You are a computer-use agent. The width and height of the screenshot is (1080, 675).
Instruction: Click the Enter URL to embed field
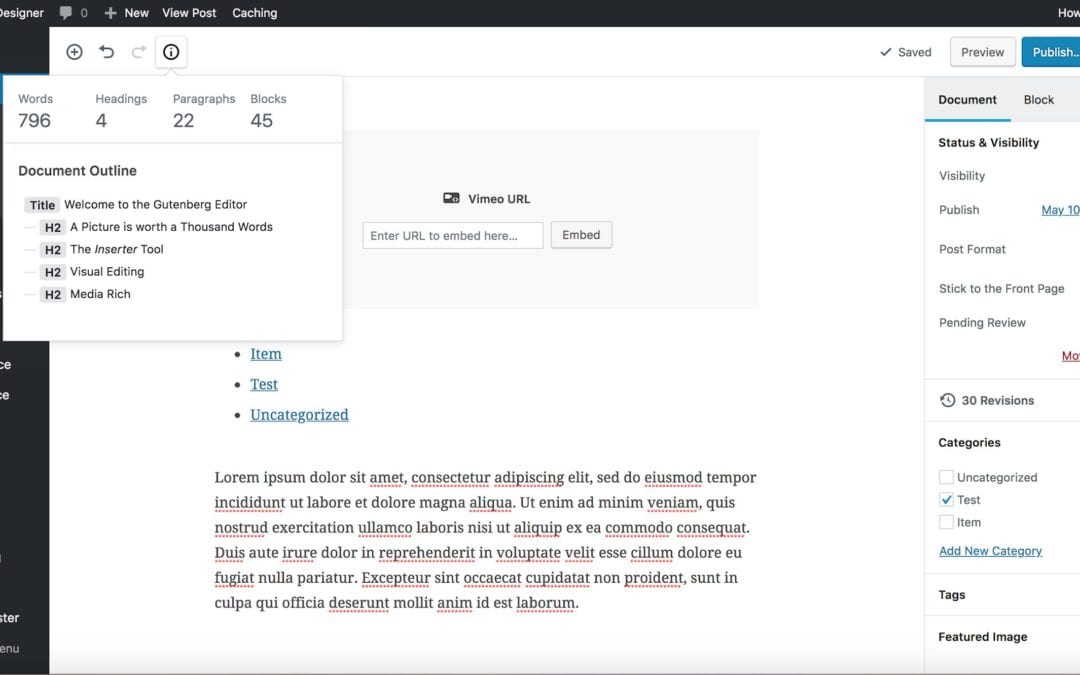coord(452,234)
